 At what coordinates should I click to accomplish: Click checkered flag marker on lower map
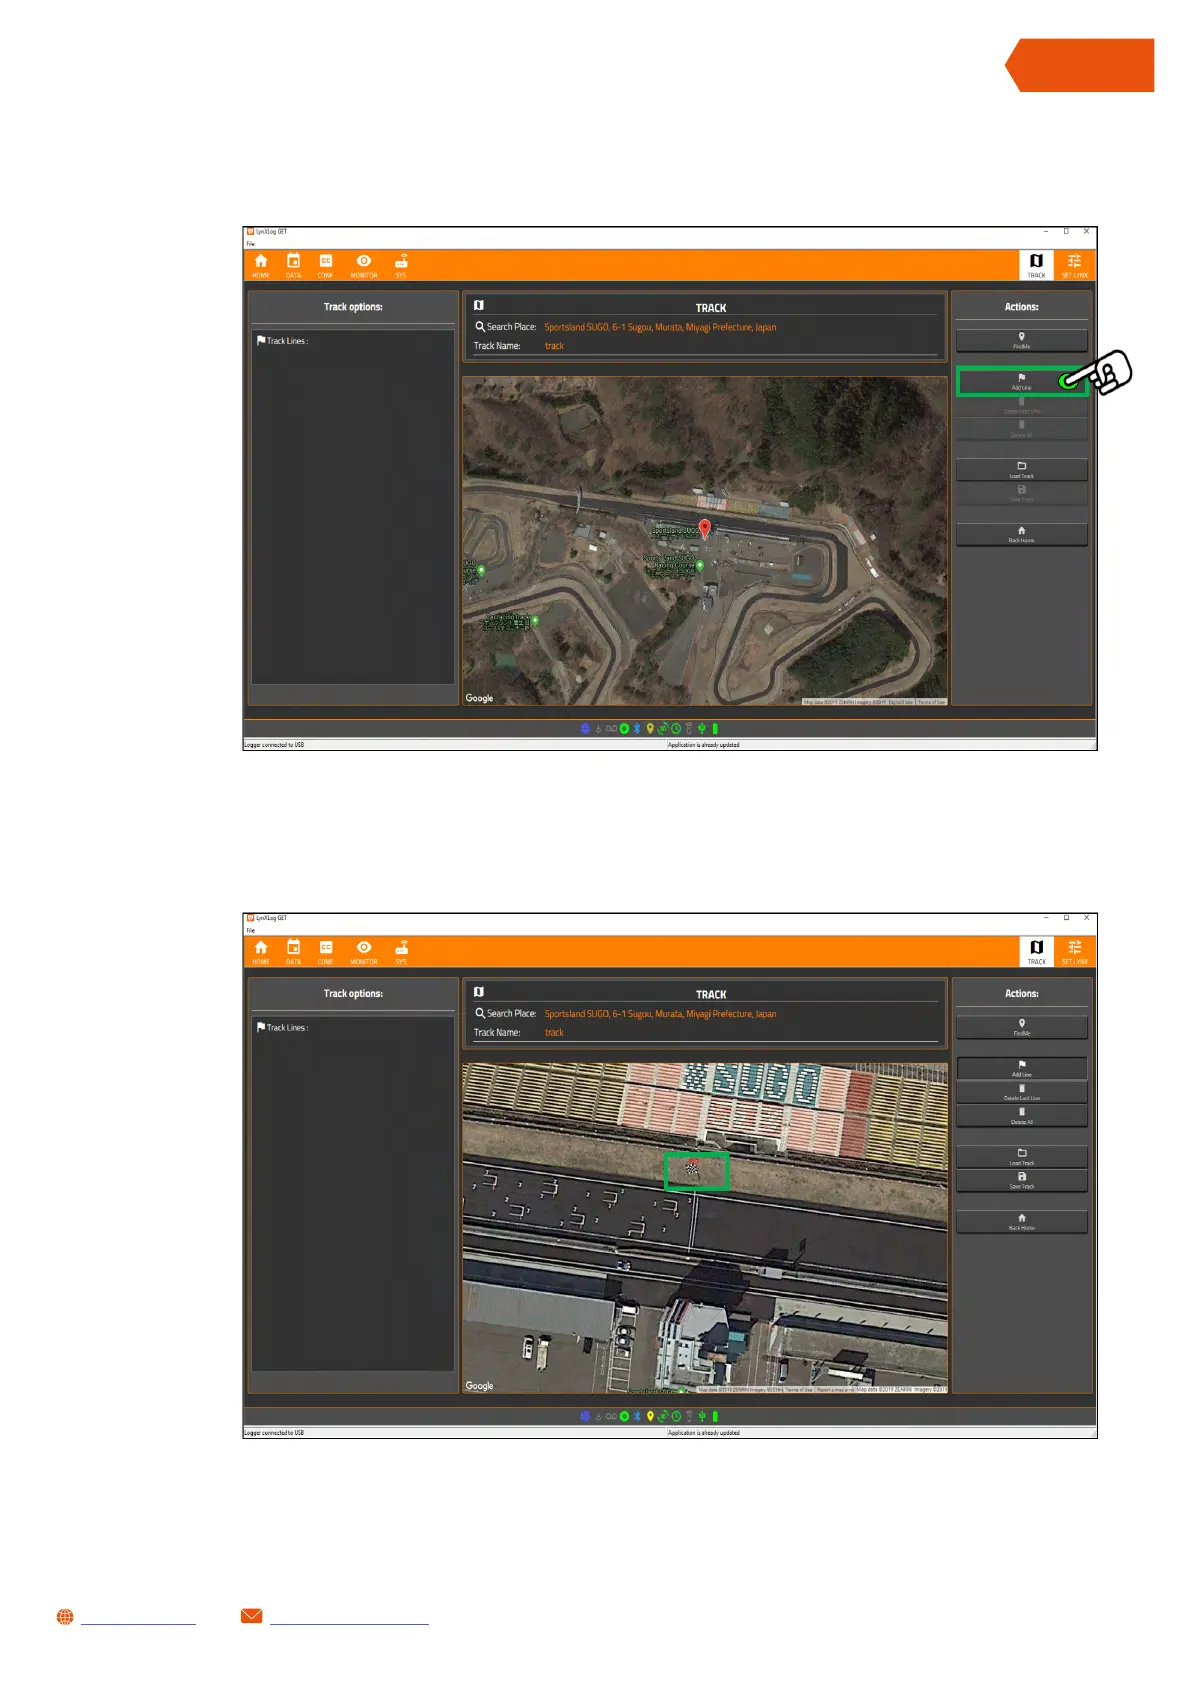pos(692,1167)
